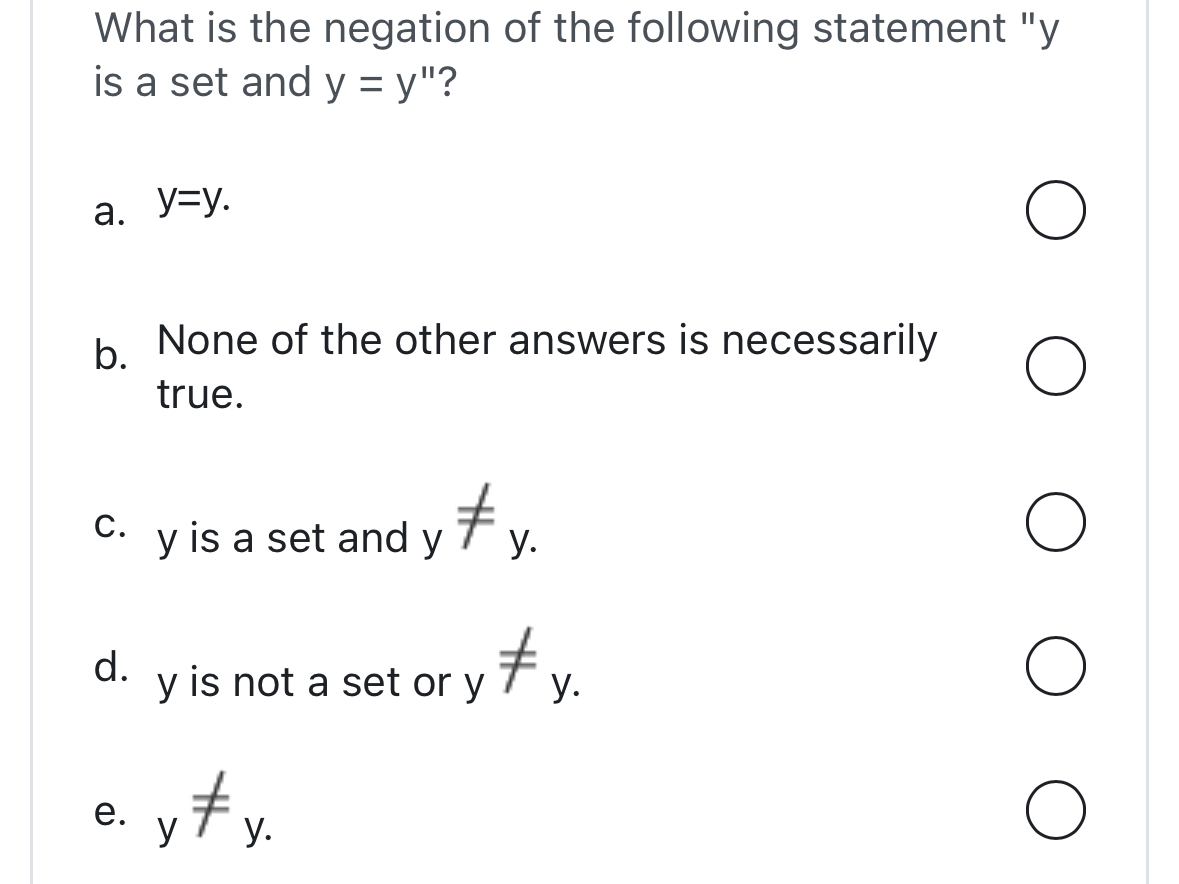This screenshot has width=1179, height=884.
Task: Select radio button for answer a
Action: pos(1055,208)
